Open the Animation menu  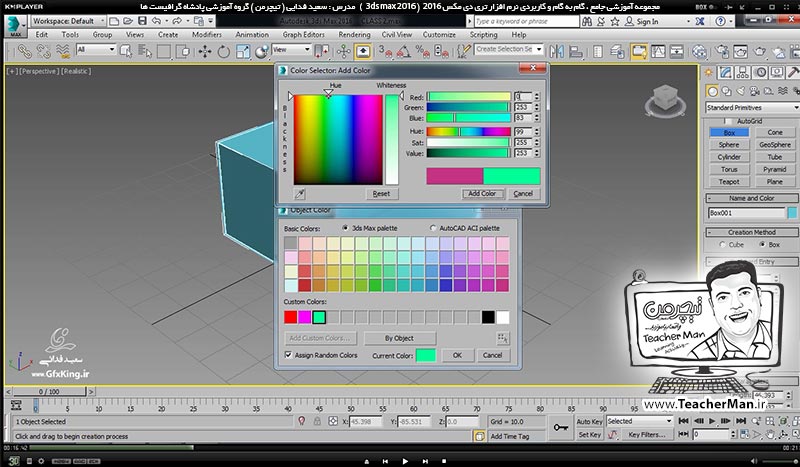click(x=252, y=35)
